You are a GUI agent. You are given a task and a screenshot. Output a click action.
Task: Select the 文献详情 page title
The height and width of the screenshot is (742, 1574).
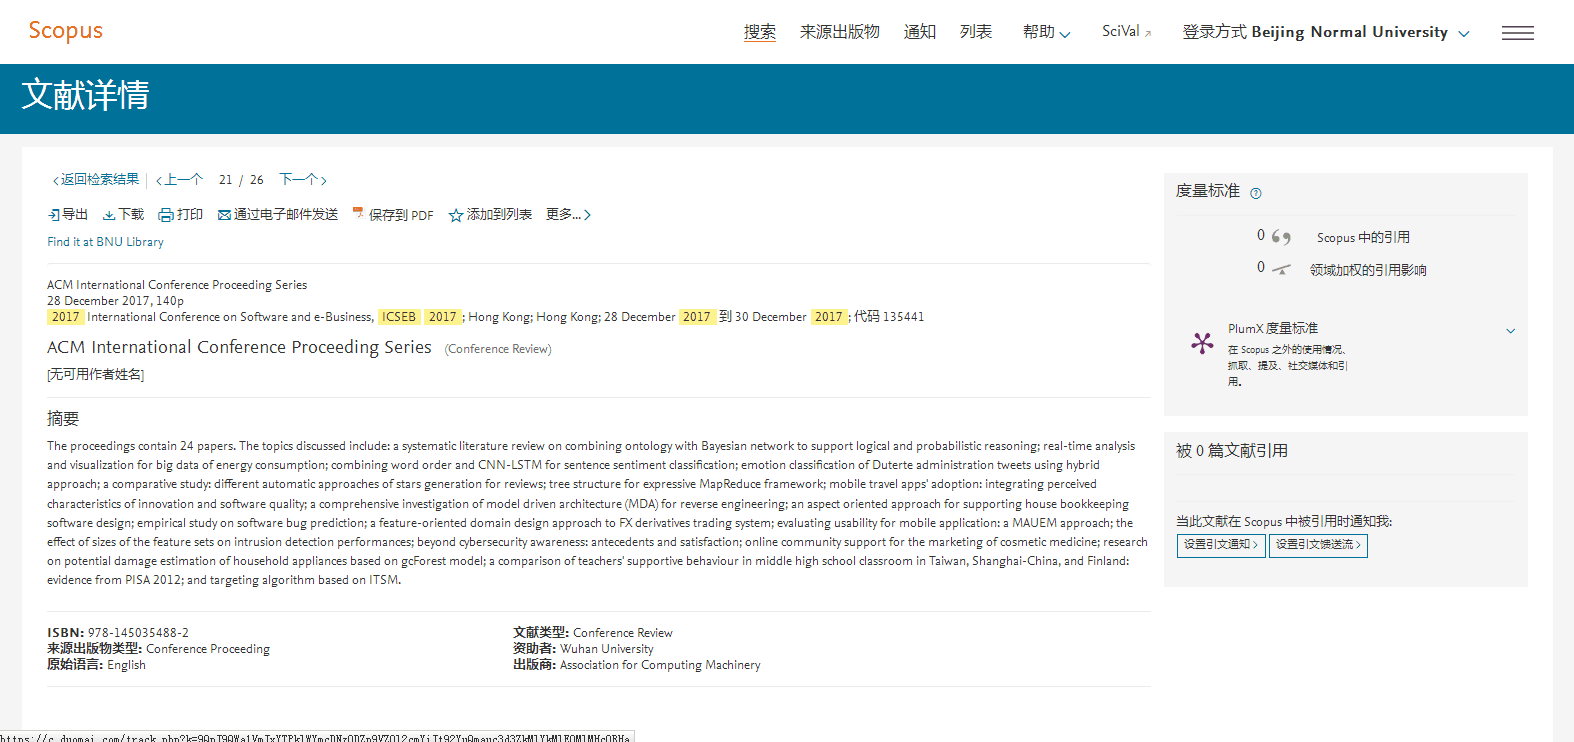(85, 95)
